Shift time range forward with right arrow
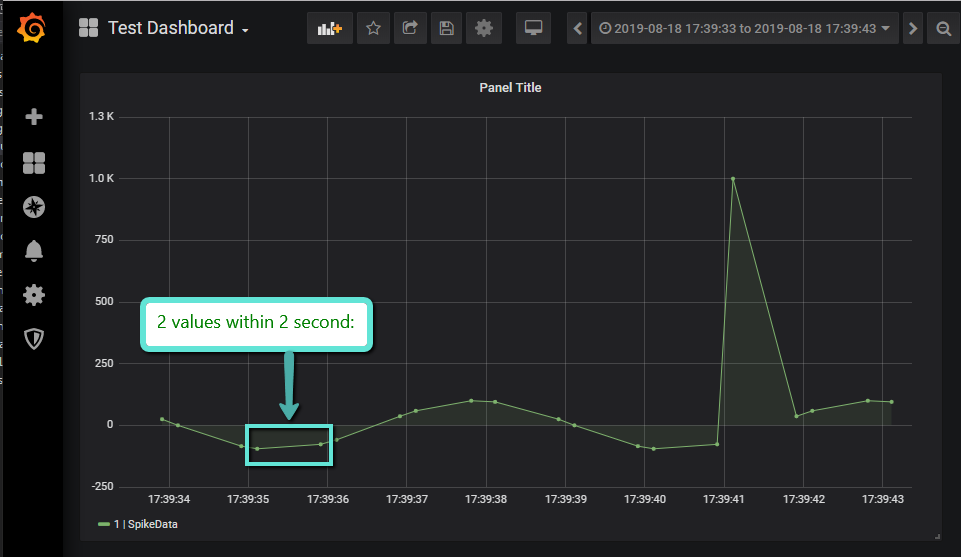The width and height of the screenshot is (961, 557). pos(911,29)
